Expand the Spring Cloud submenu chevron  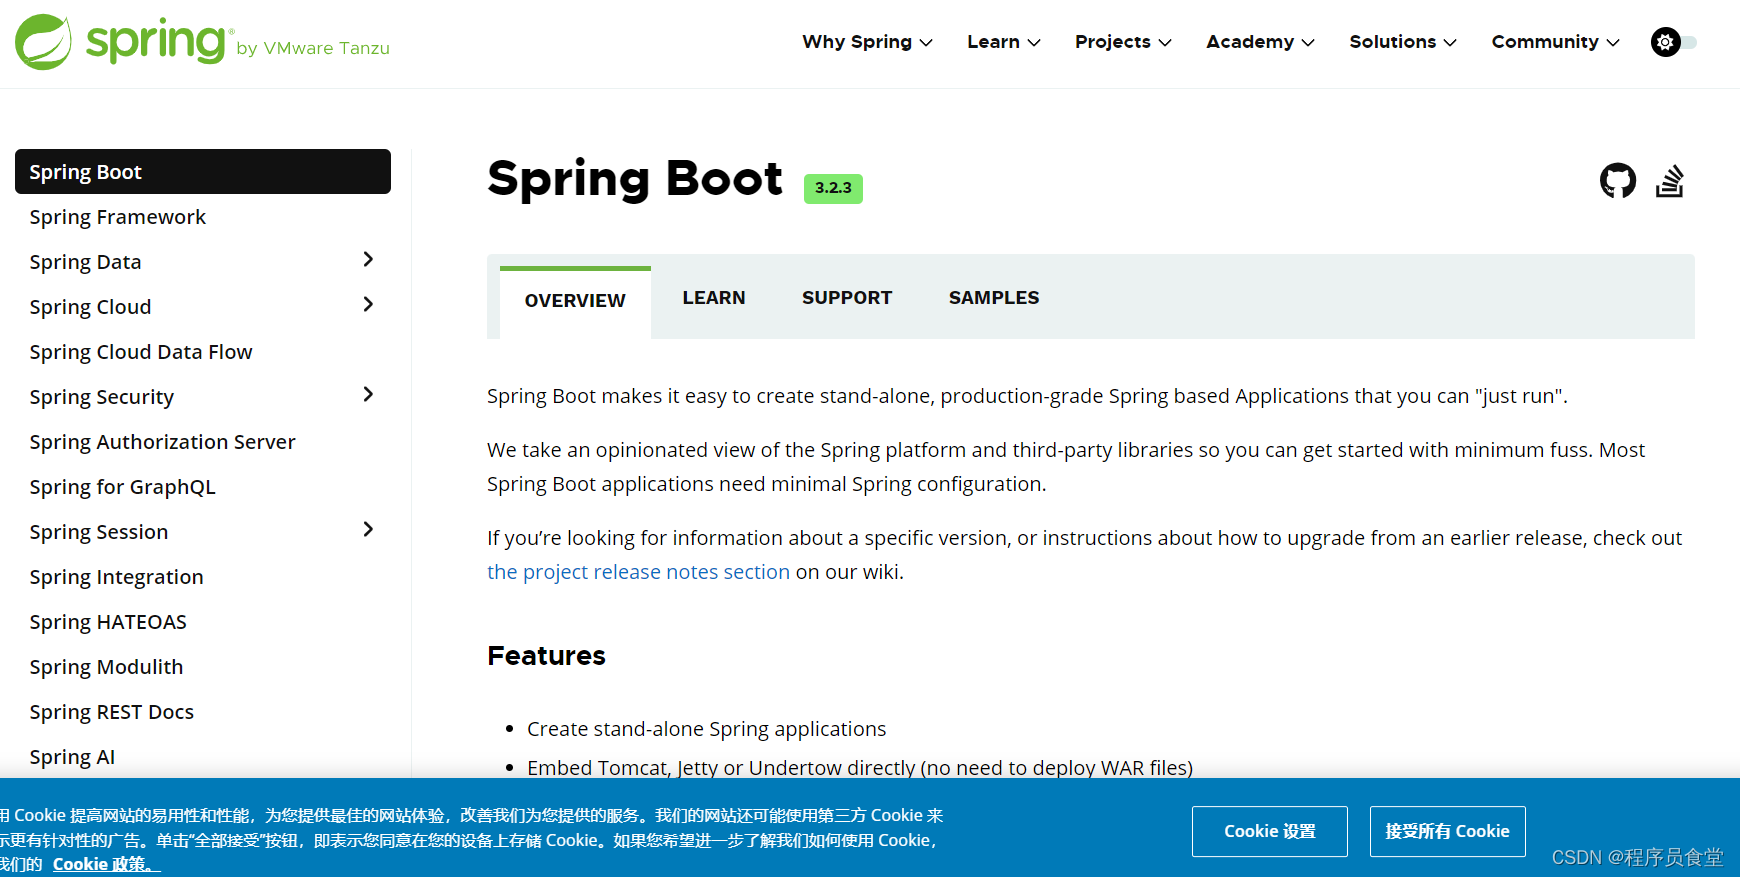(368, 305)
